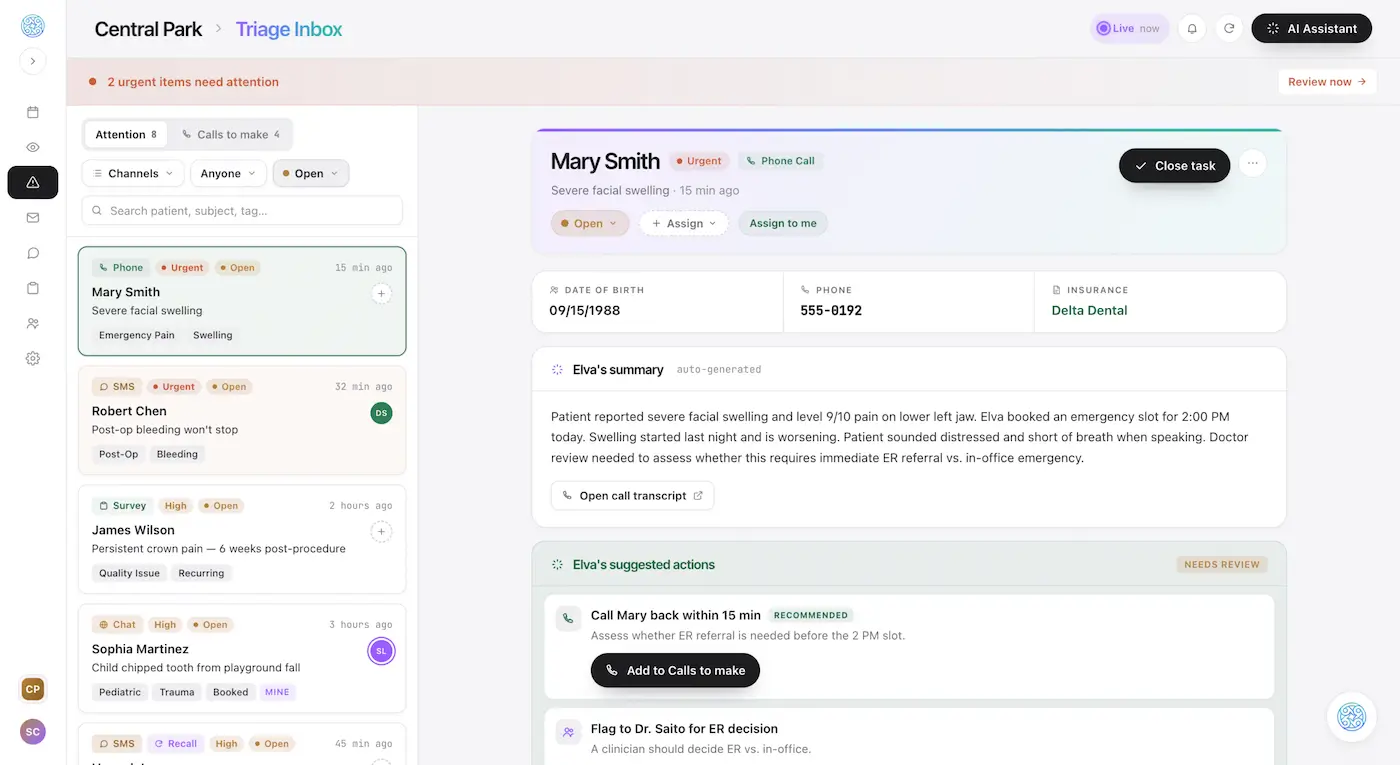Change Mary Smith's Open status dropdown
Image resolution: width=1400 pixels, height=765 pixels.
(590, 223)
